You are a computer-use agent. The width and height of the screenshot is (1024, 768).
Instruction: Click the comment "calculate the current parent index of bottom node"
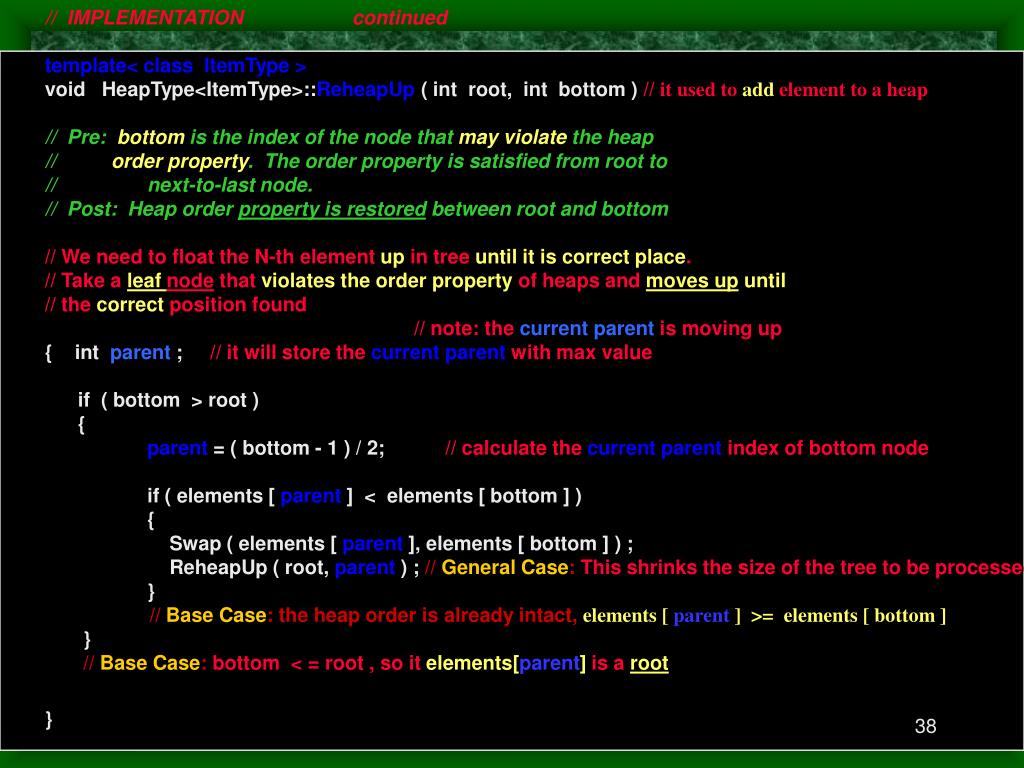pos(686,448)
